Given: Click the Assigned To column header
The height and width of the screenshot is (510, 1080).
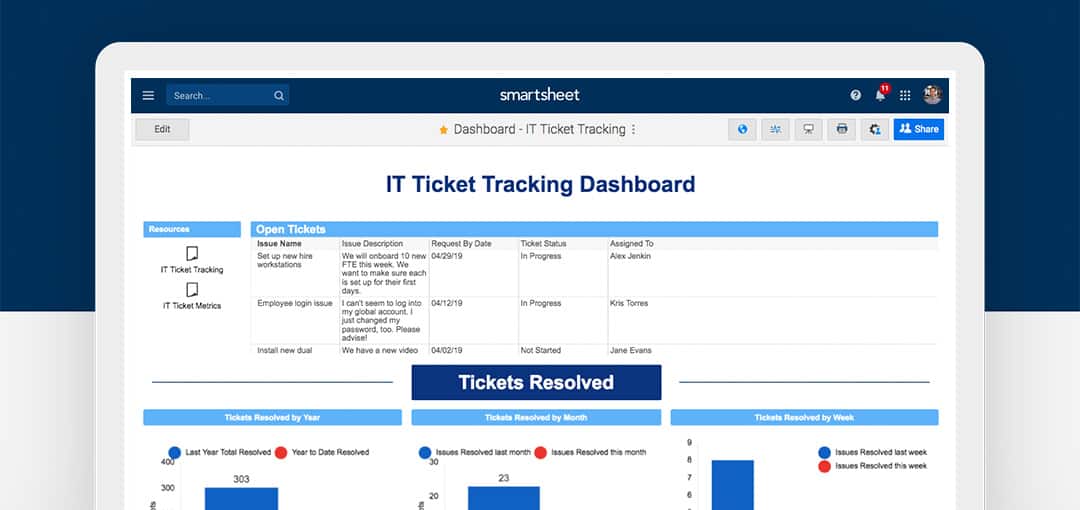Looking at the screenshot, I should click(632, 244).
